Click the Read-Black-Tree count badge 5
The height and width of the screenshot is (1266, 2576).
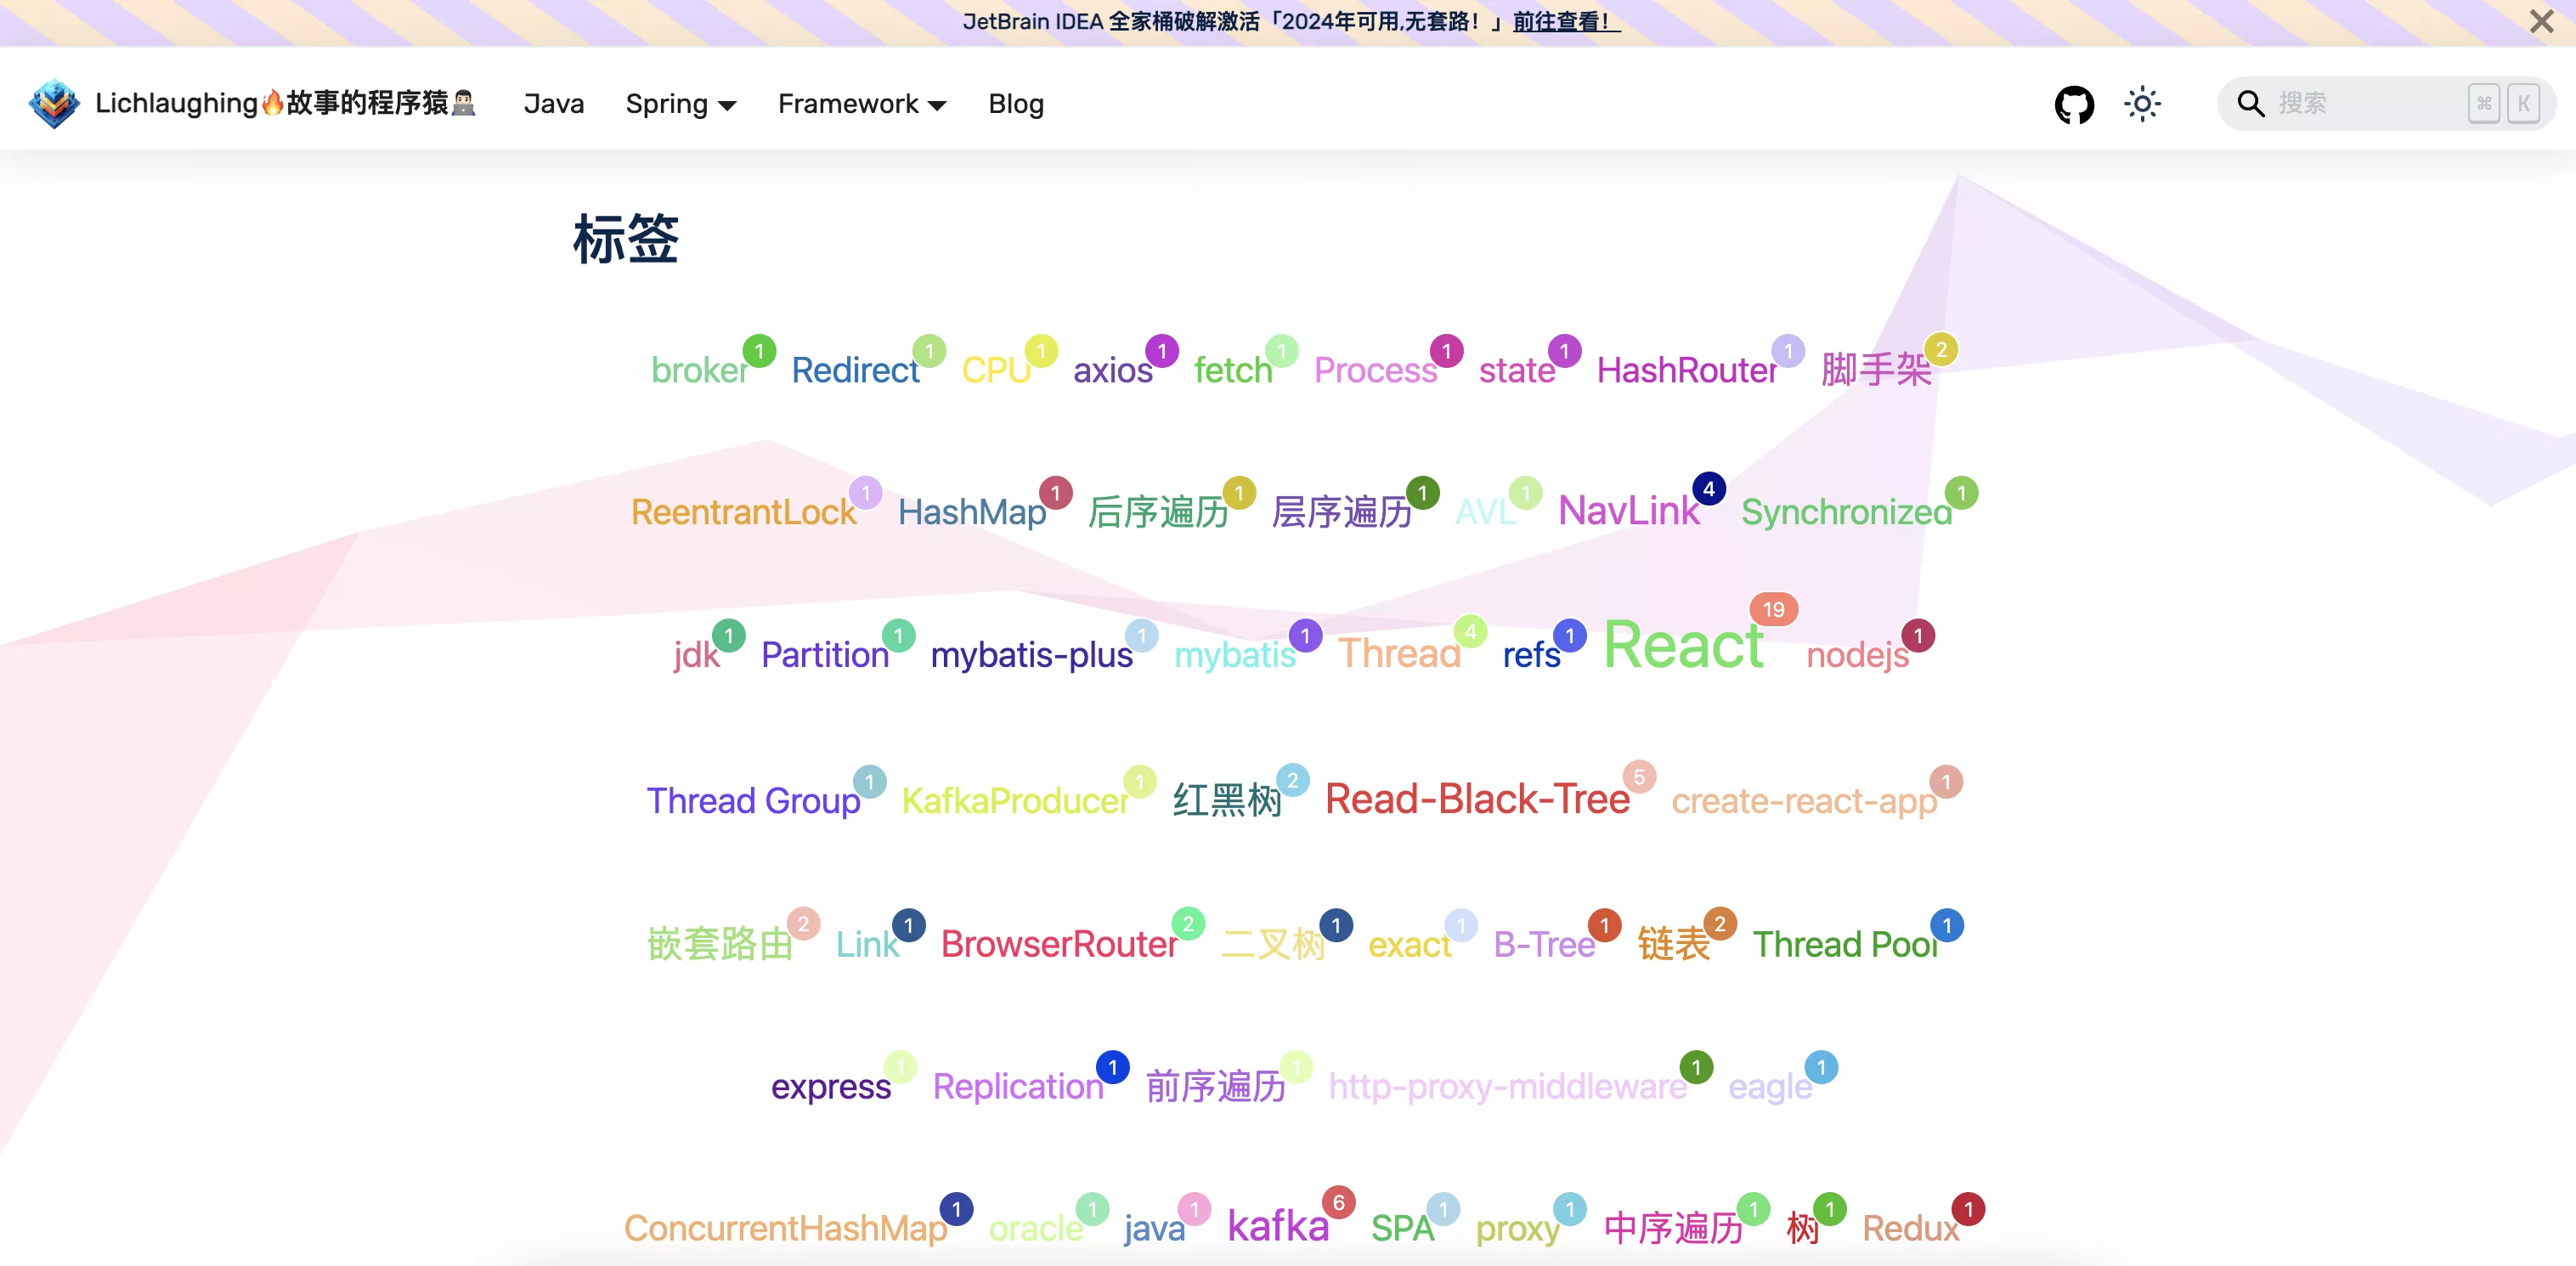1638,777
